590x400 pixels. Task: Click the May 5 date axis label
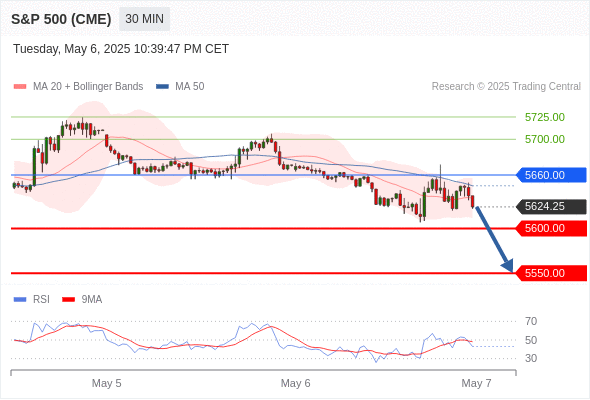point(106,383)
